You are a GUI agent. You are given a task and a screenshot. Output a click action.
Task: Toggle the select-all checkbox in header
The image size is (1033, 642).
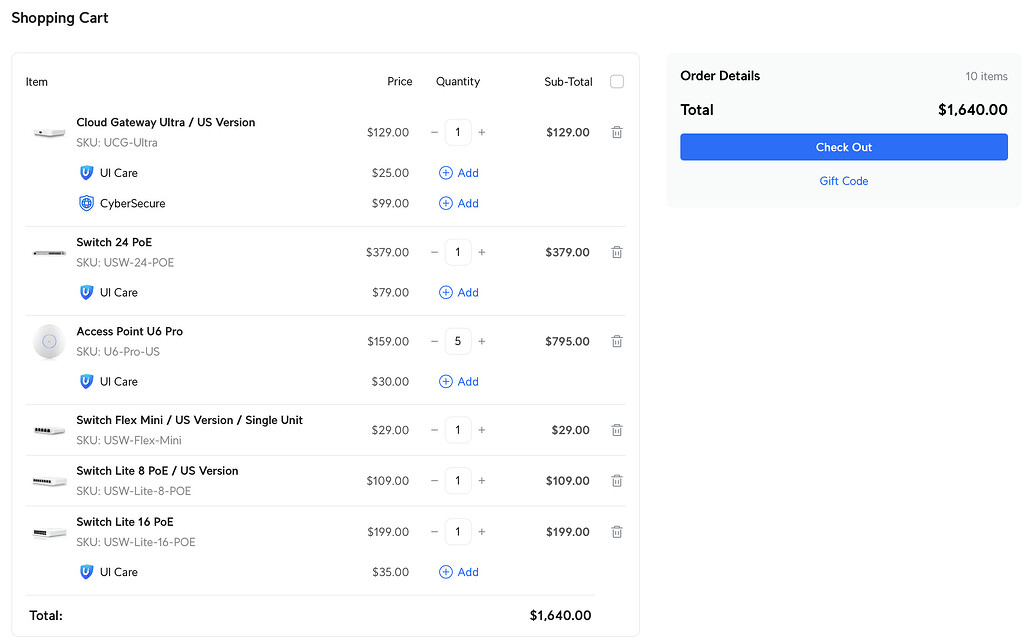point(617,82)
